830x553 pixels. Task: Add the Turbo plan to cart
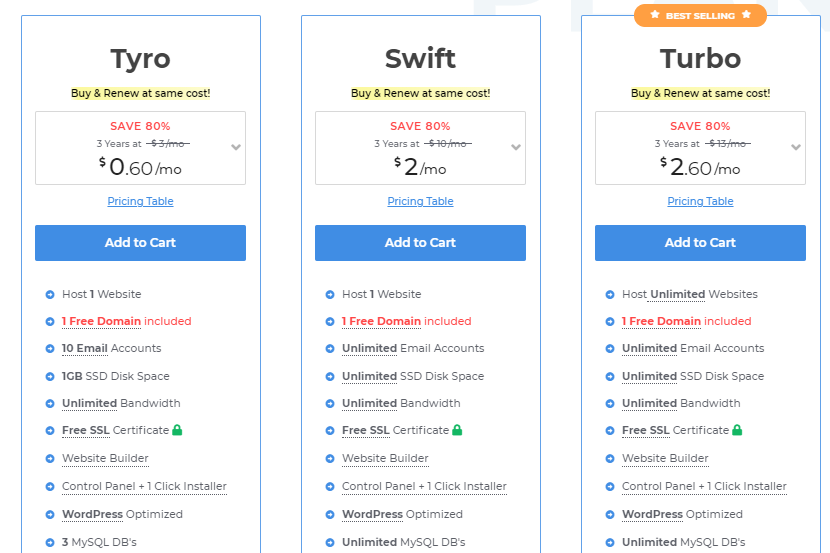tap(700, 243)
